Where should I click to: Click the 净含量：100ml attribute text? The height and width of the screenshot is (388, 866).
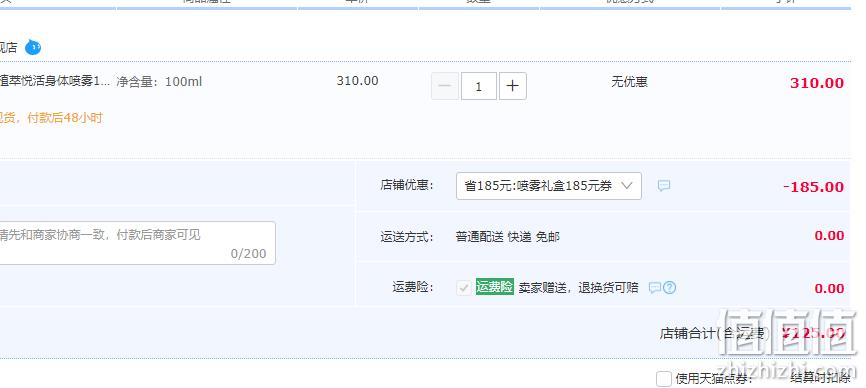tap(159, 82)
